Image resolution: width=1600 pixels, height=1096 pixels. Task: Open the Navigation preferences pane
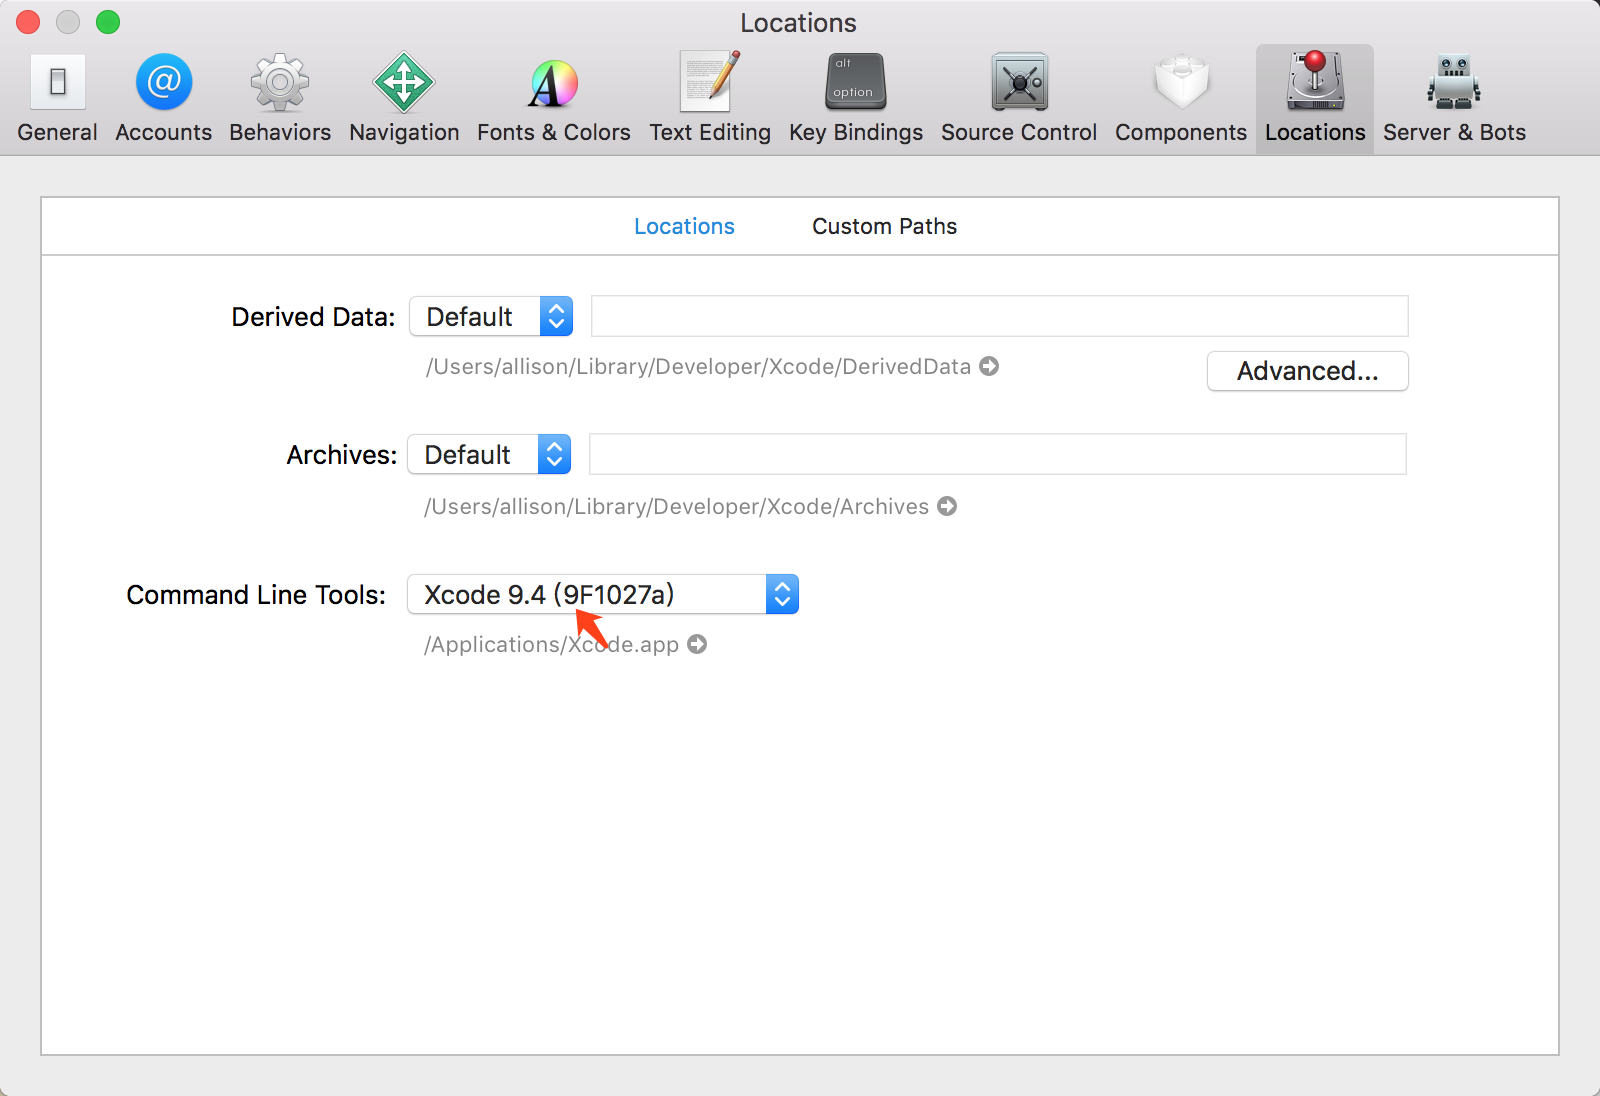(x=404, y=98)
